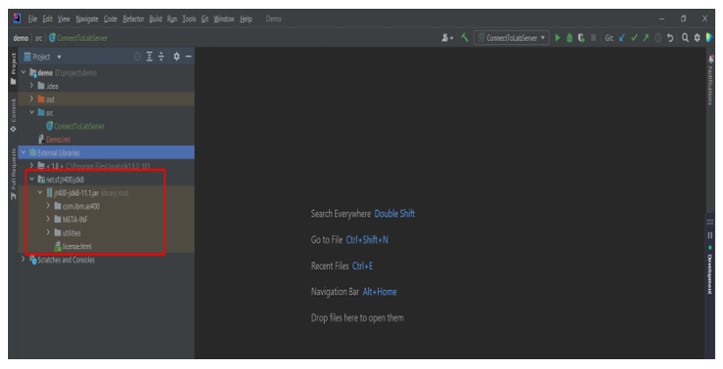Expand the out folder
Viewport: 723px width, 369px height.
tap(32, 99)
